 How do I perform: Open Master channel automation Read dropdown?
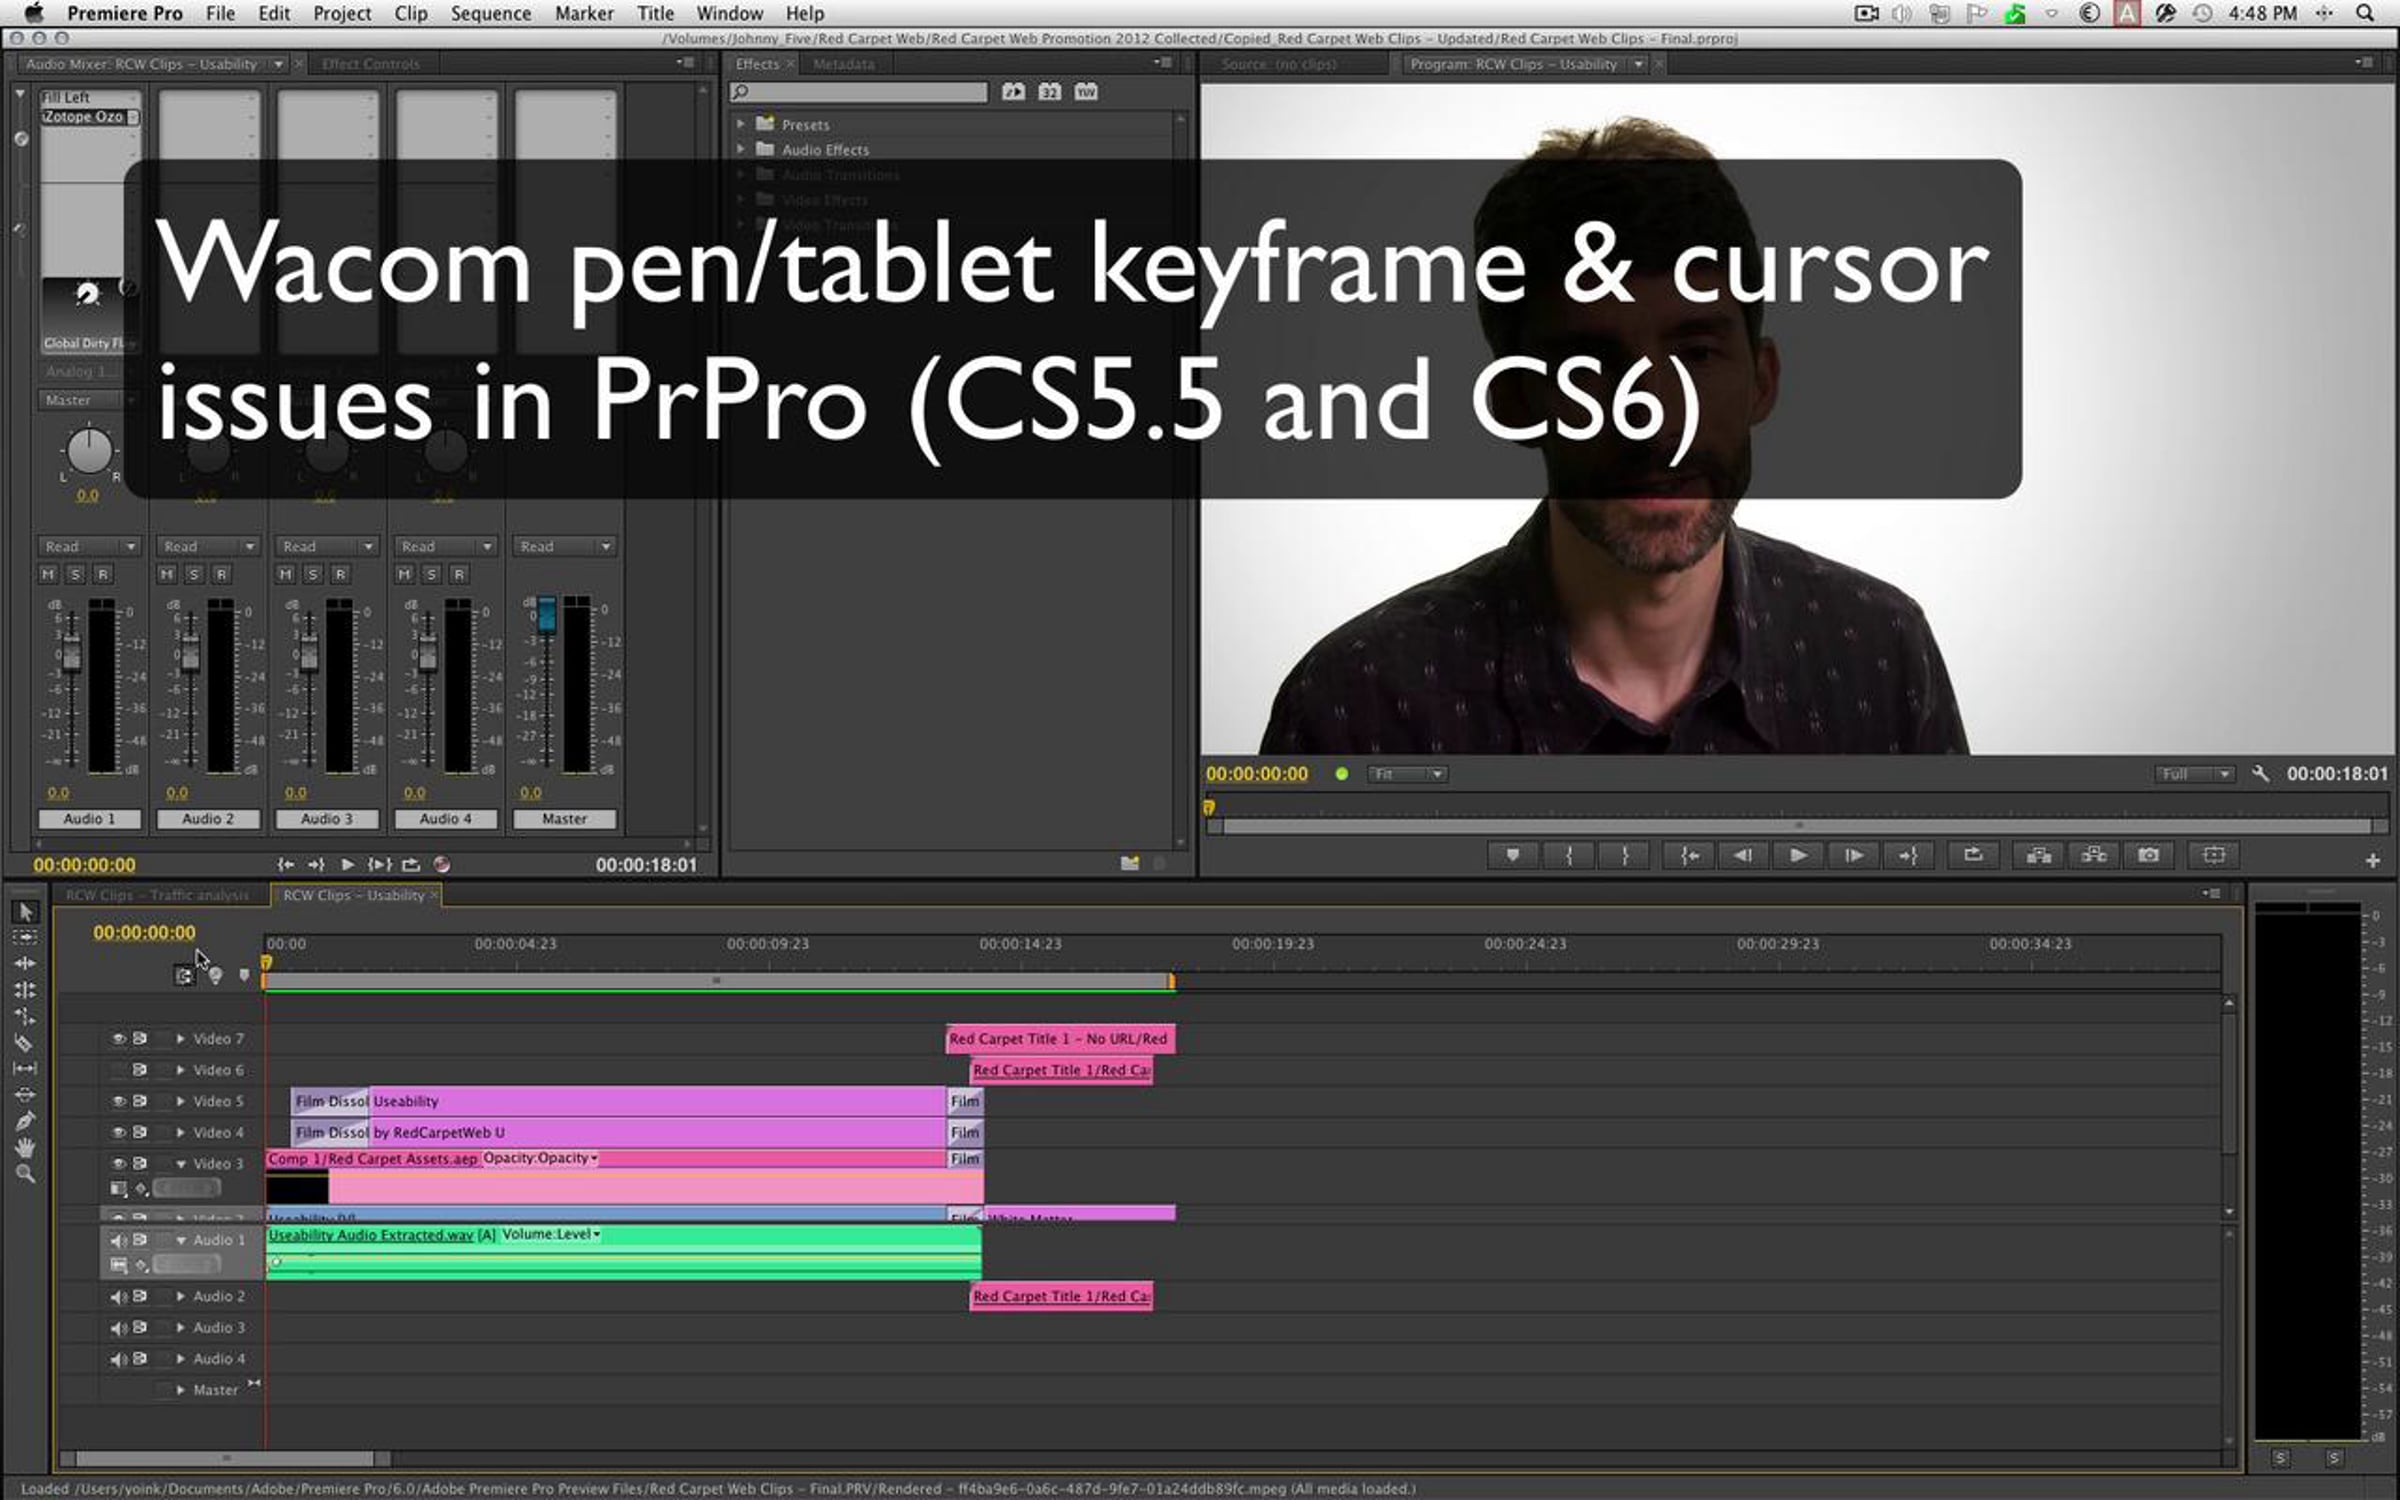[565, 547]
